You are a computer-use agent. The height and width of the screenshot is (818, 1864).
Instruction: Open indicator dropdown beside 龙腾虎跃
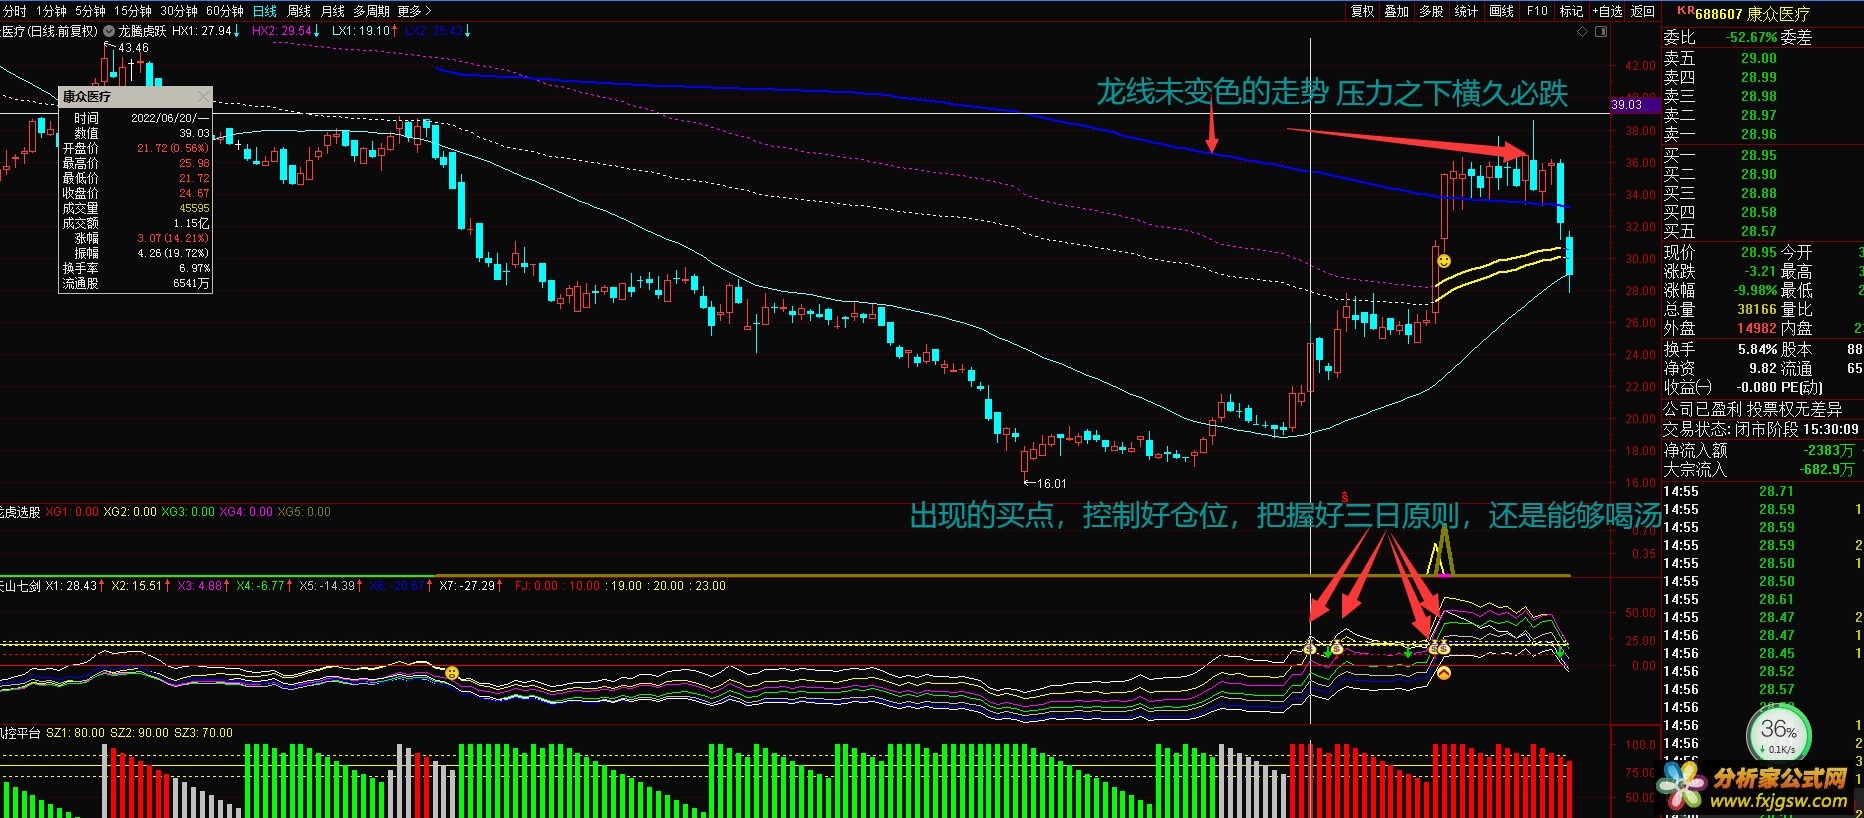click(x=110, y=31)
